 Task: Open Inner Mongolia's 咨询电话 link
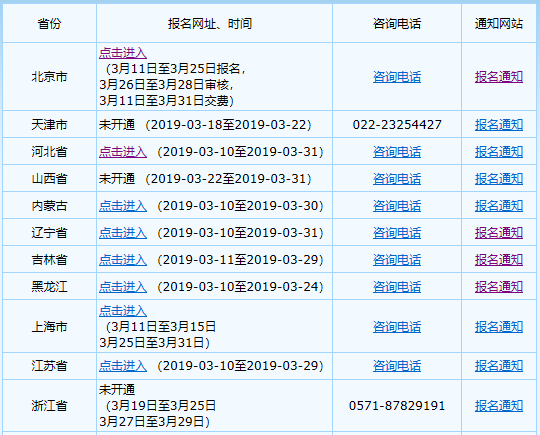[x=397, y=206]
